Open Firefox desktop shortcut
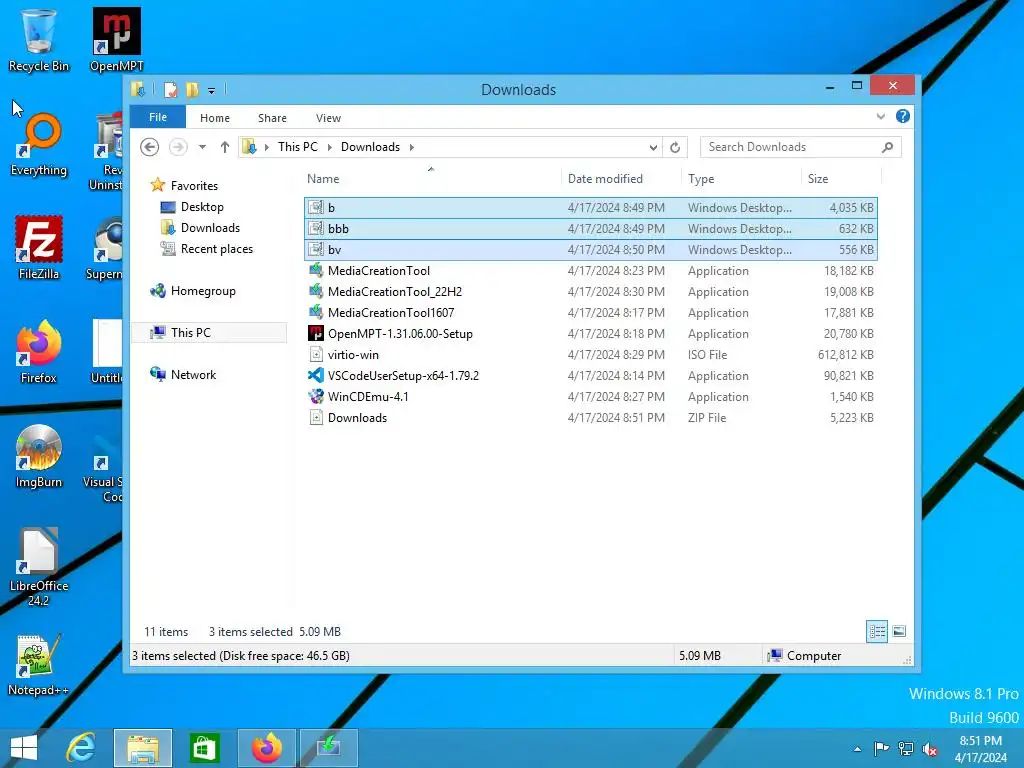Image resolution: width=1024 pixels, height=768 pixels. (x=39, y=353)
